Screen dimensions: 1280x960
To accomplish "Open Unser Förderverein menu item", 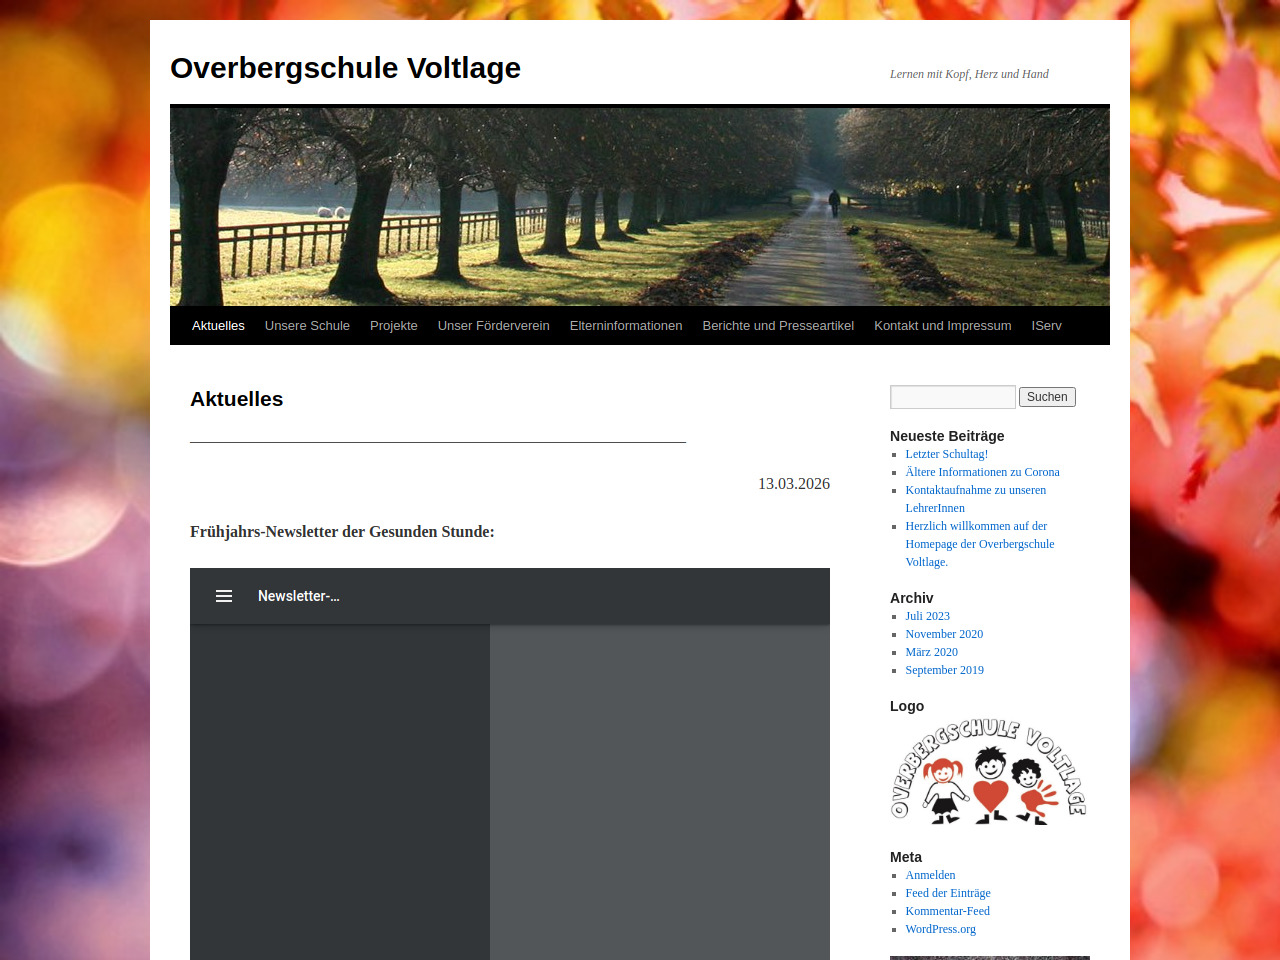I will (493, 326).
